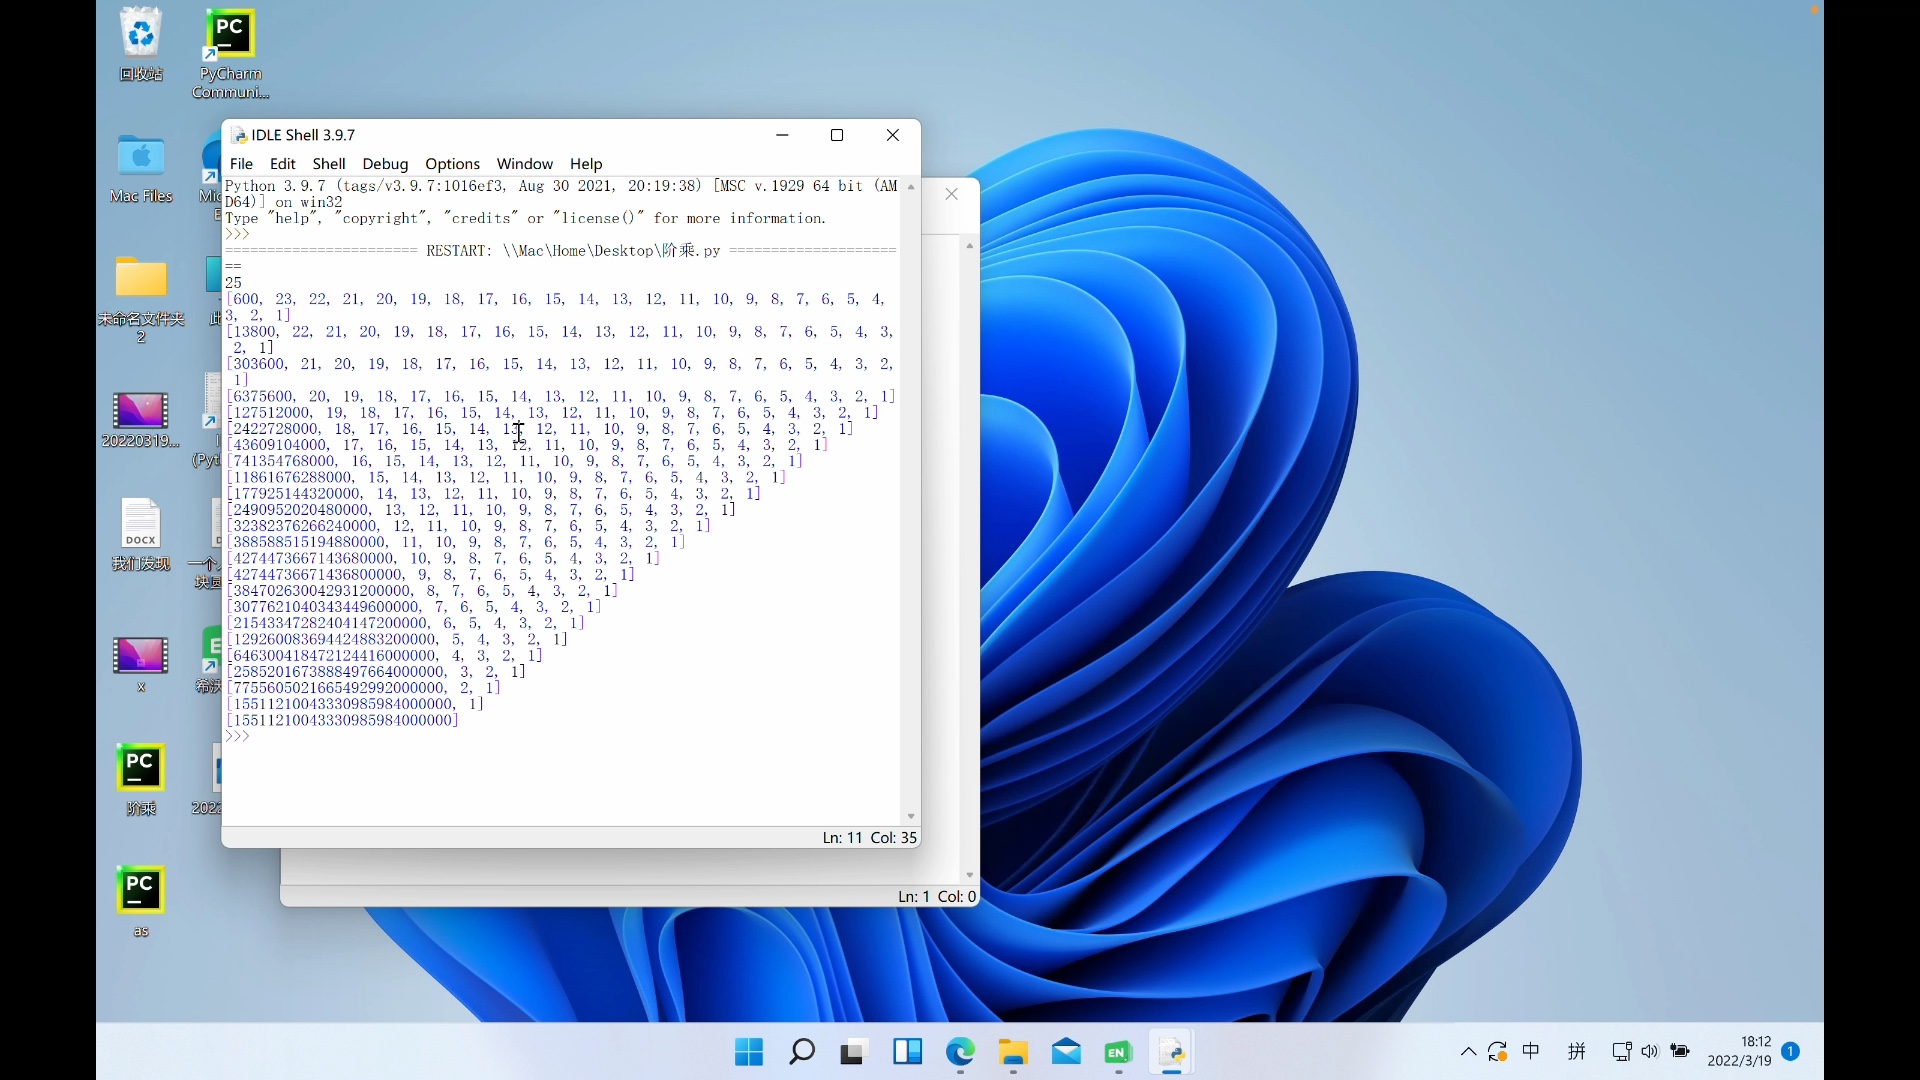This screenshot has height=1080, width=1920.
Task: Click the Python IDLE taskbar icon
Action: [1171, 1052]
